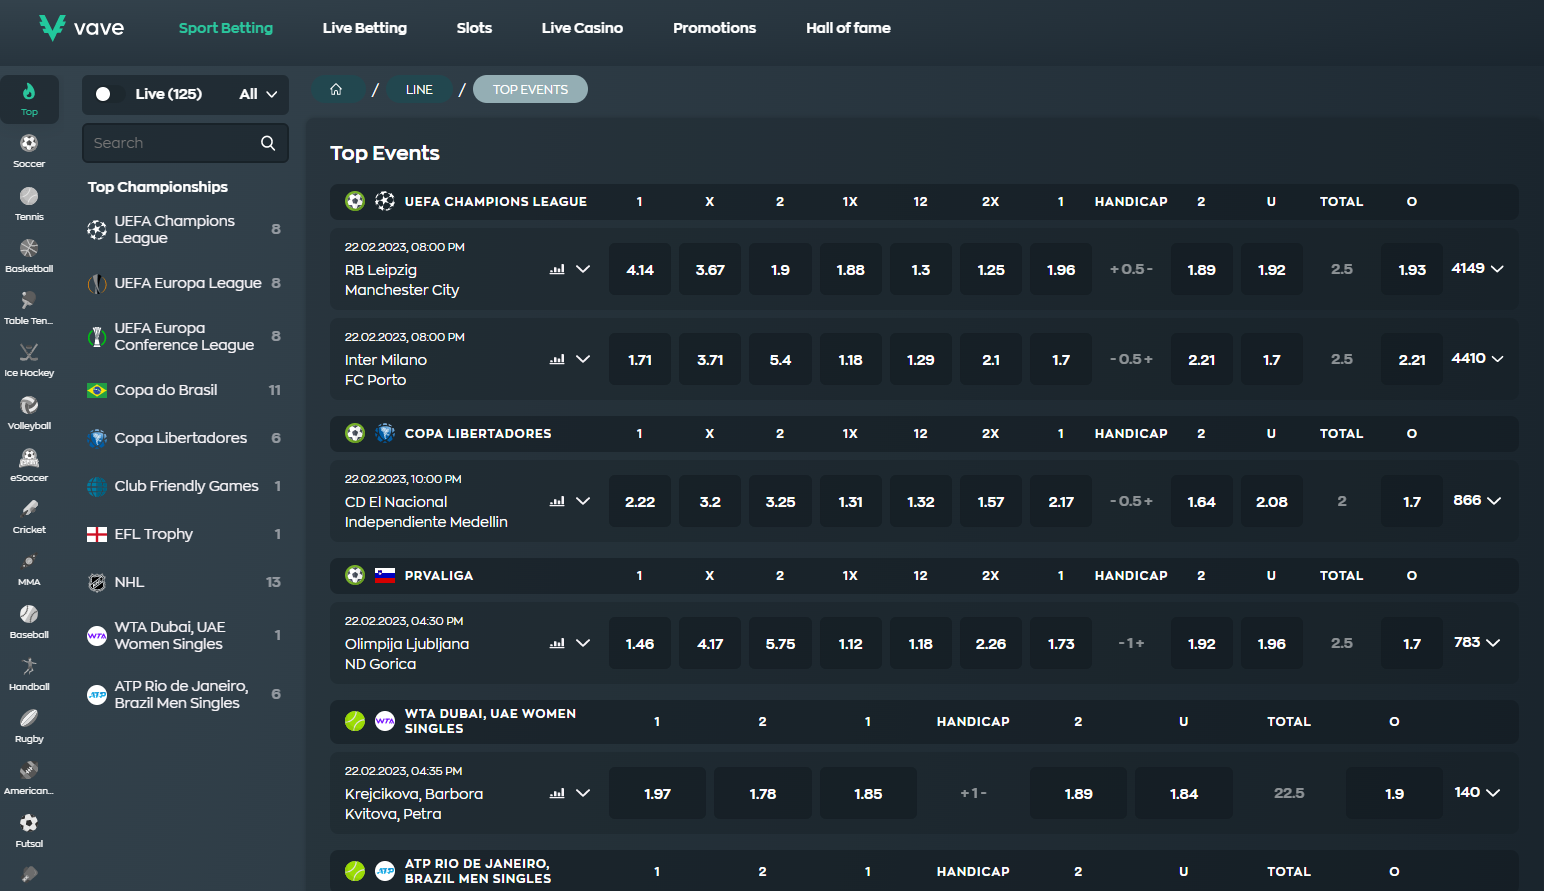Open Club Friendly Games championship
The width and height of the screenshot is (1544, 891).
[x=184, y=486]
